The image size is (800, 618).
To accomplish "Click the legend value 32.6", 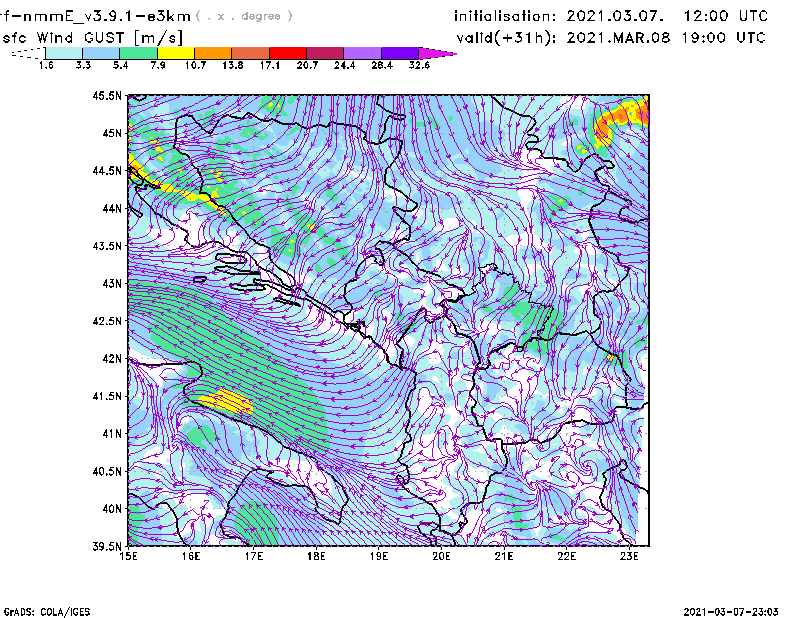I will pyautogui.click(x=419, y=65).
